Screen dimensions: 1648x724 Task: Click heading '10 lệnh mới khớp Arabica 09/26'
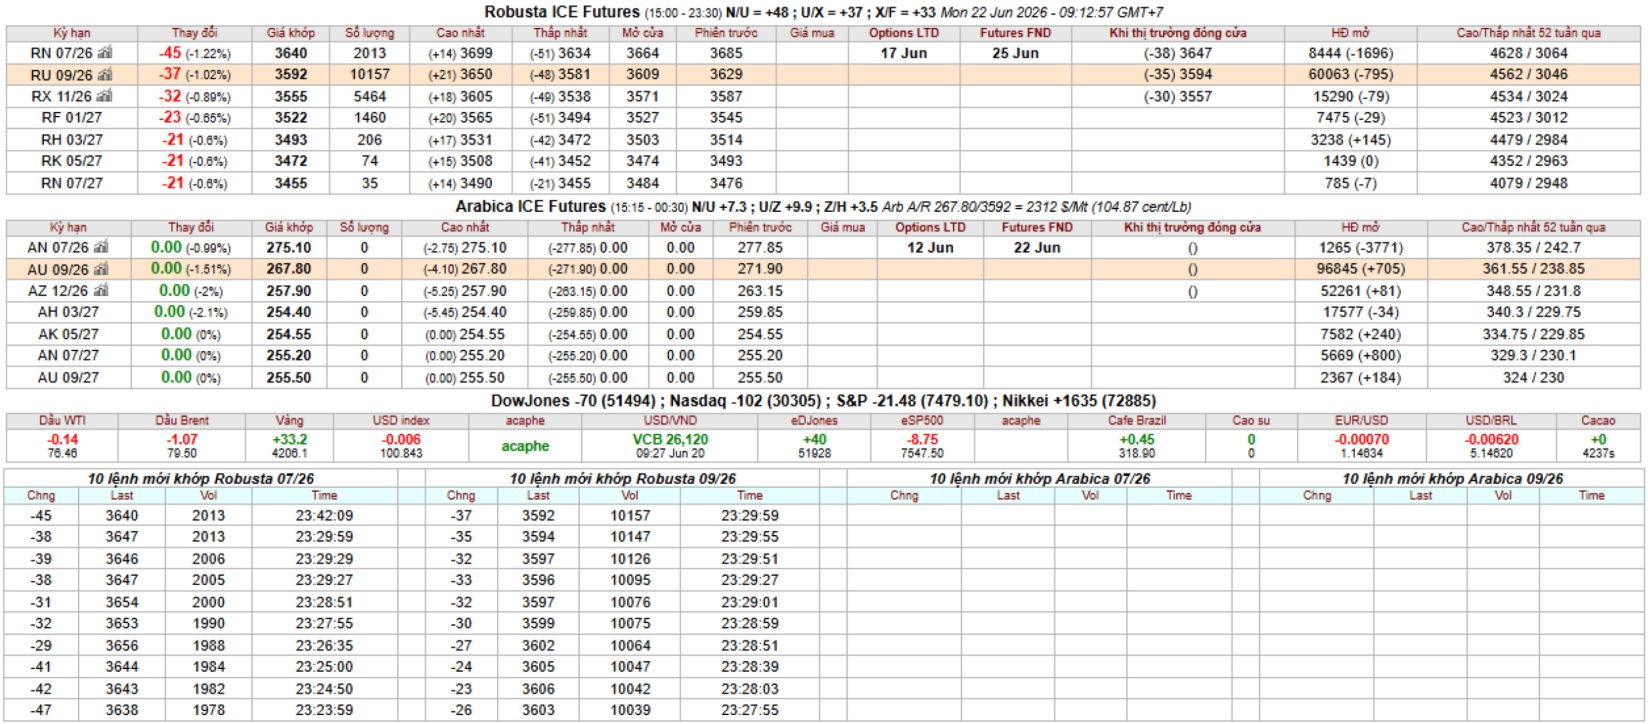pos(1453,479)
